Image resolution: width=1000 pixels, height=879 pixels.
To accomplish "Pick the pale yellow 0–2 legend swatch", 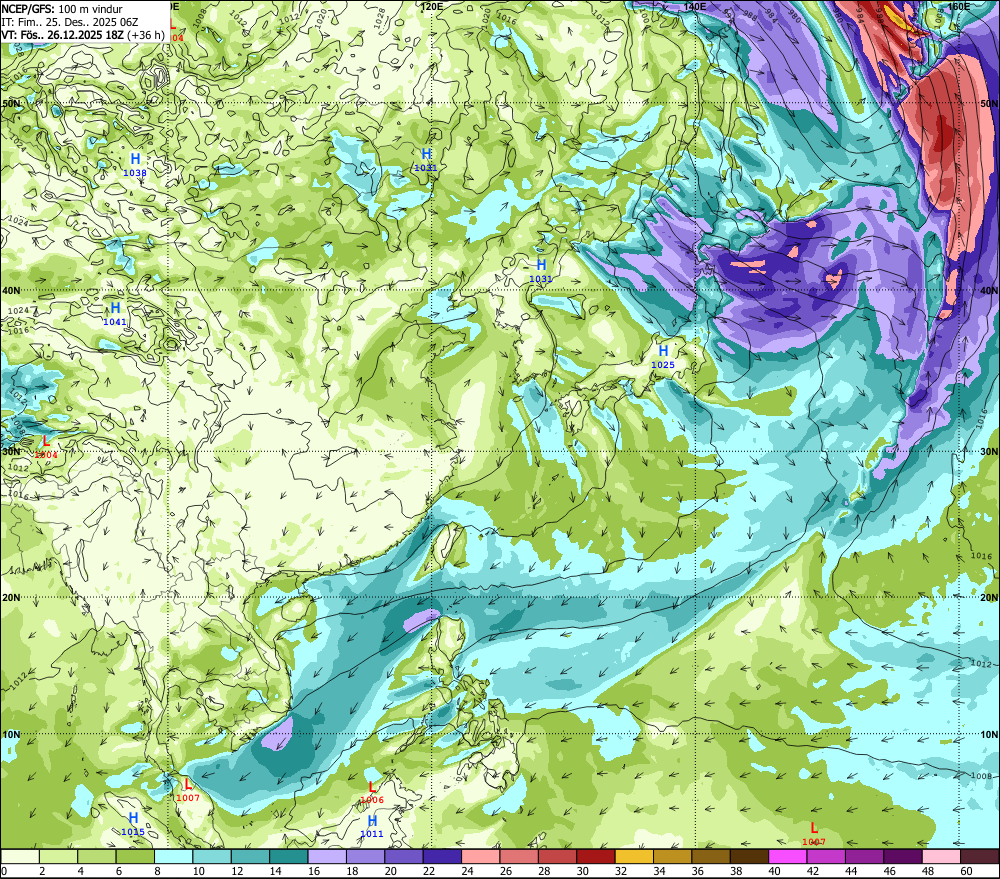I will coord(20,856).
